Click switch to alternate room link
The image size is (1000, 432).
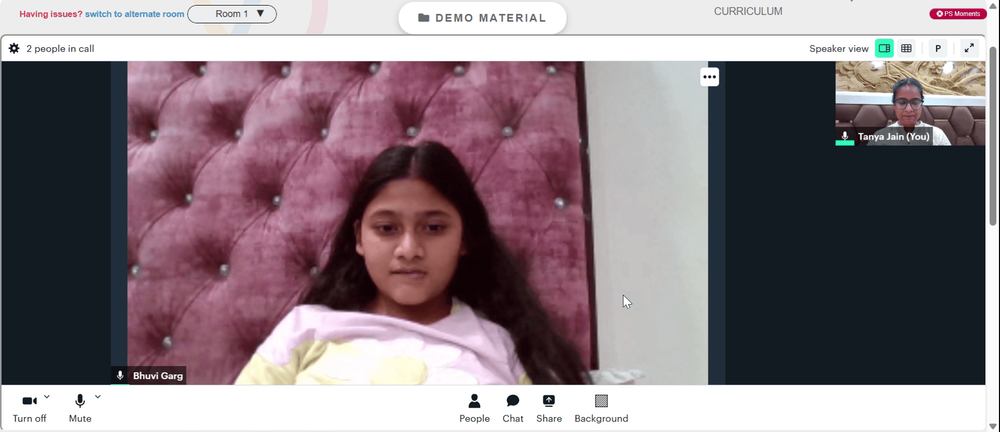[x=135, y=14]
